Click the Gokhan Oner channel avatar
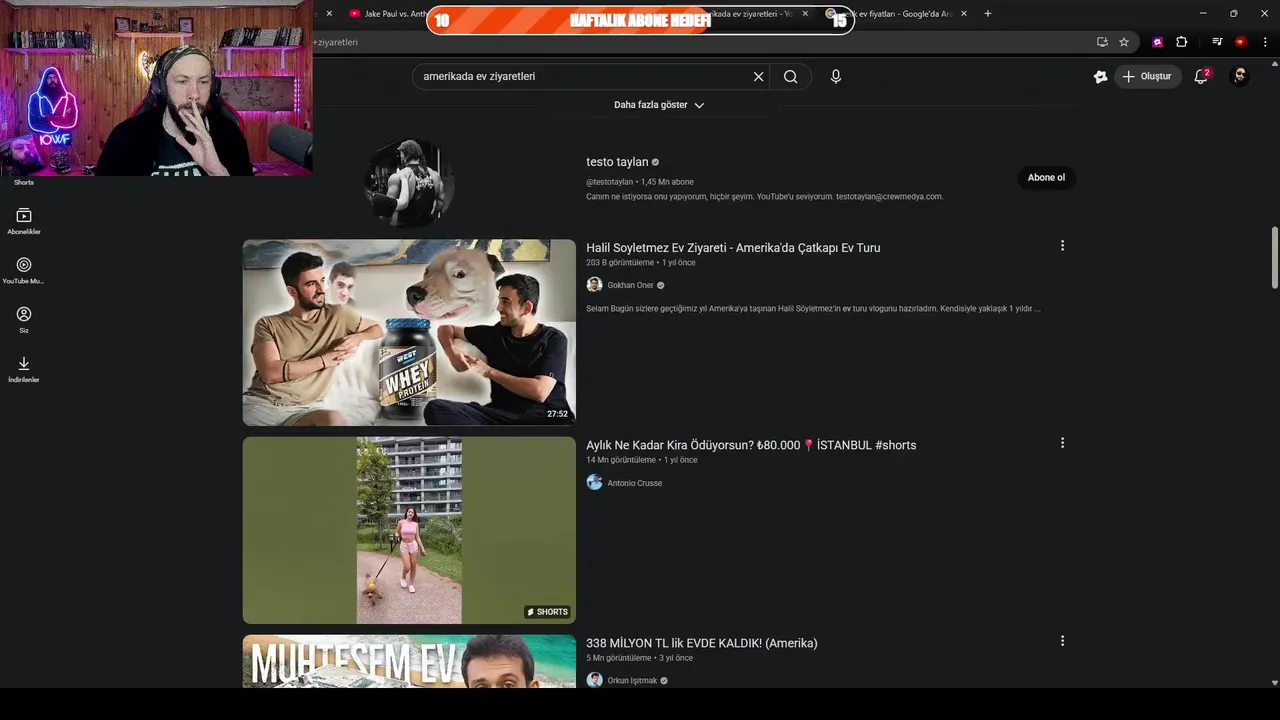 [594, 285]
